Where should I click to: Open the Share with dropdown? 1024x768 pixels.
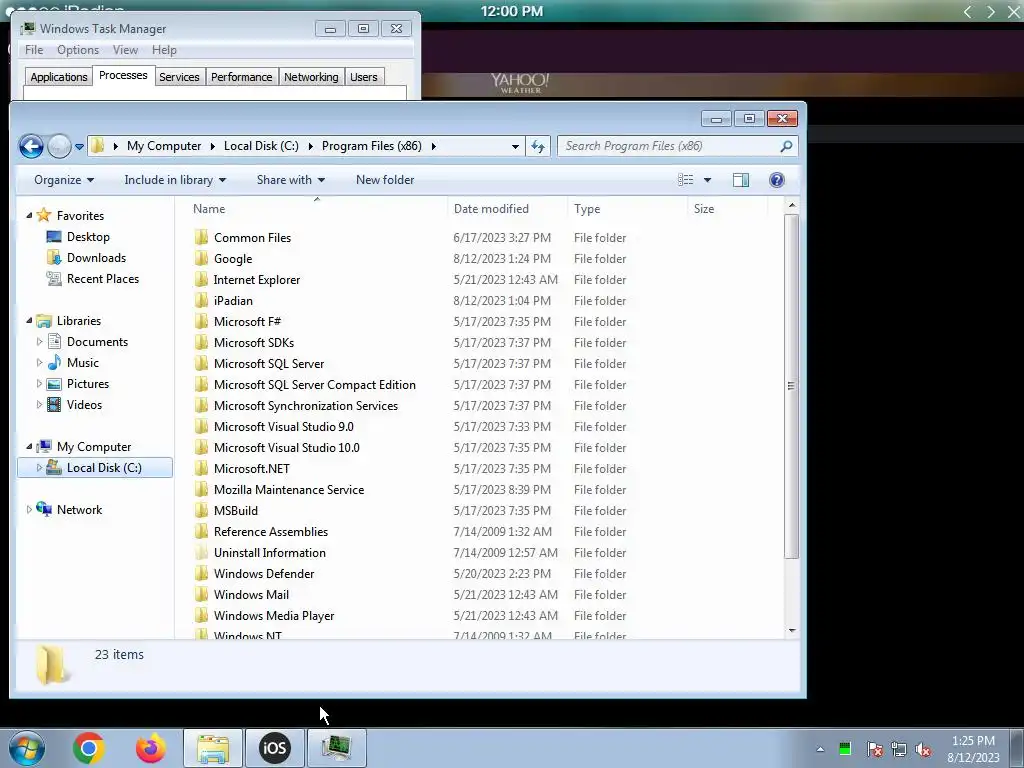pos(291,180)
